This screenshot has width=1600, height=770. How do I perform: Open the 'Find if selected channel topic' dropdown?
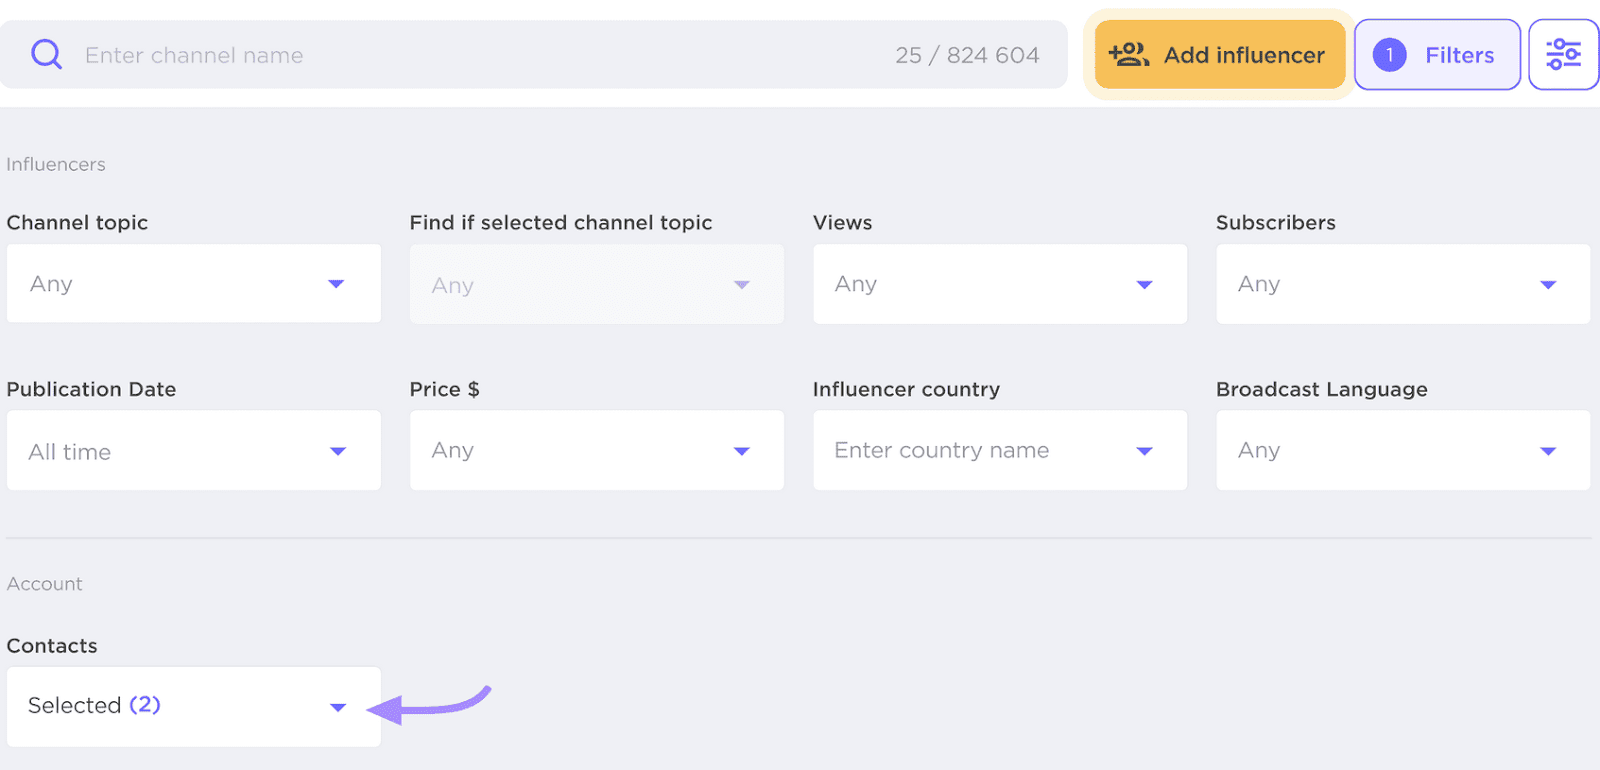pyautogui.click(x=596, y=284)
